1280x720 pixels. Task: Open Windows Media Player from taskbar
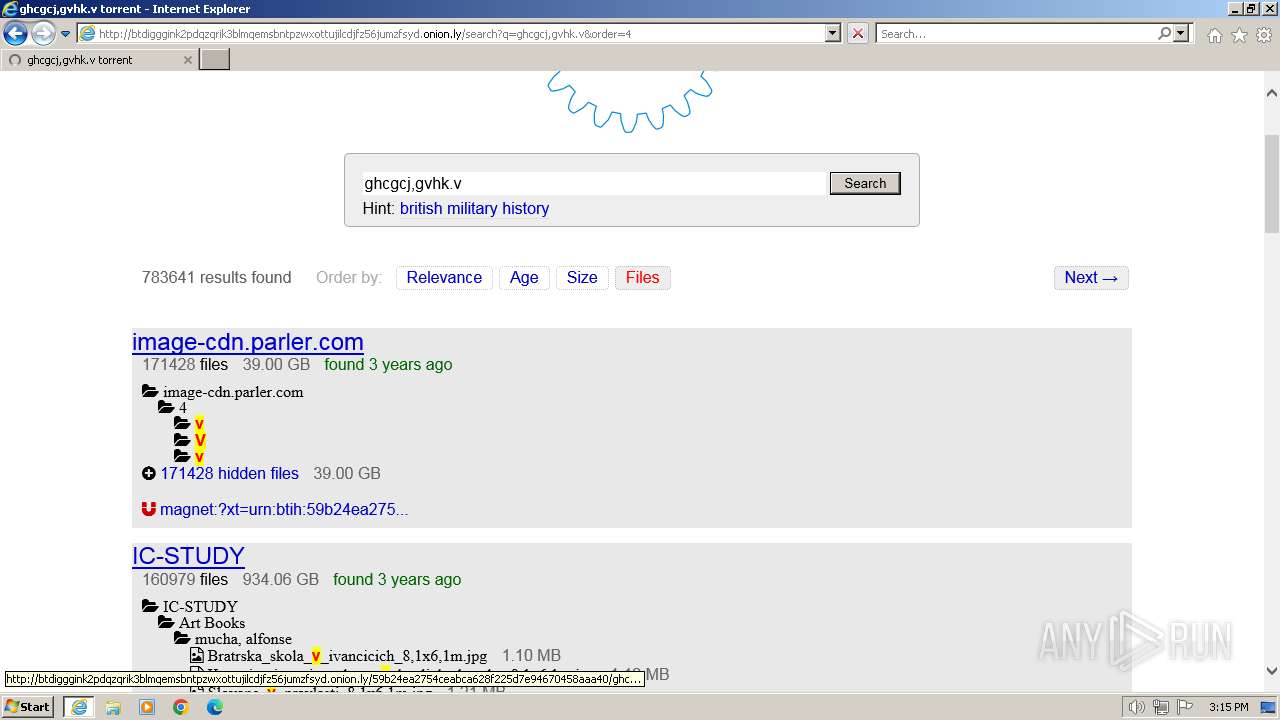[x=147, y=707]
